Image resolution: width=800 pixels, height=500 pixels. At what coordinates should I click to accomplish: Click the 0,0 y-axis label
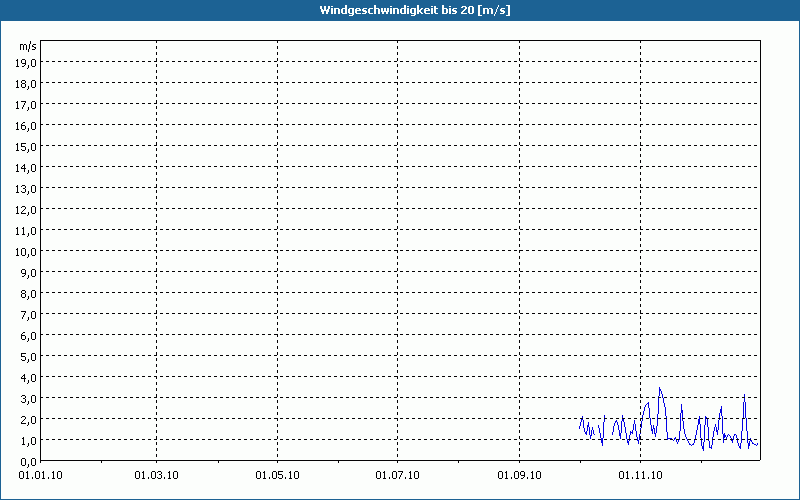28,462
